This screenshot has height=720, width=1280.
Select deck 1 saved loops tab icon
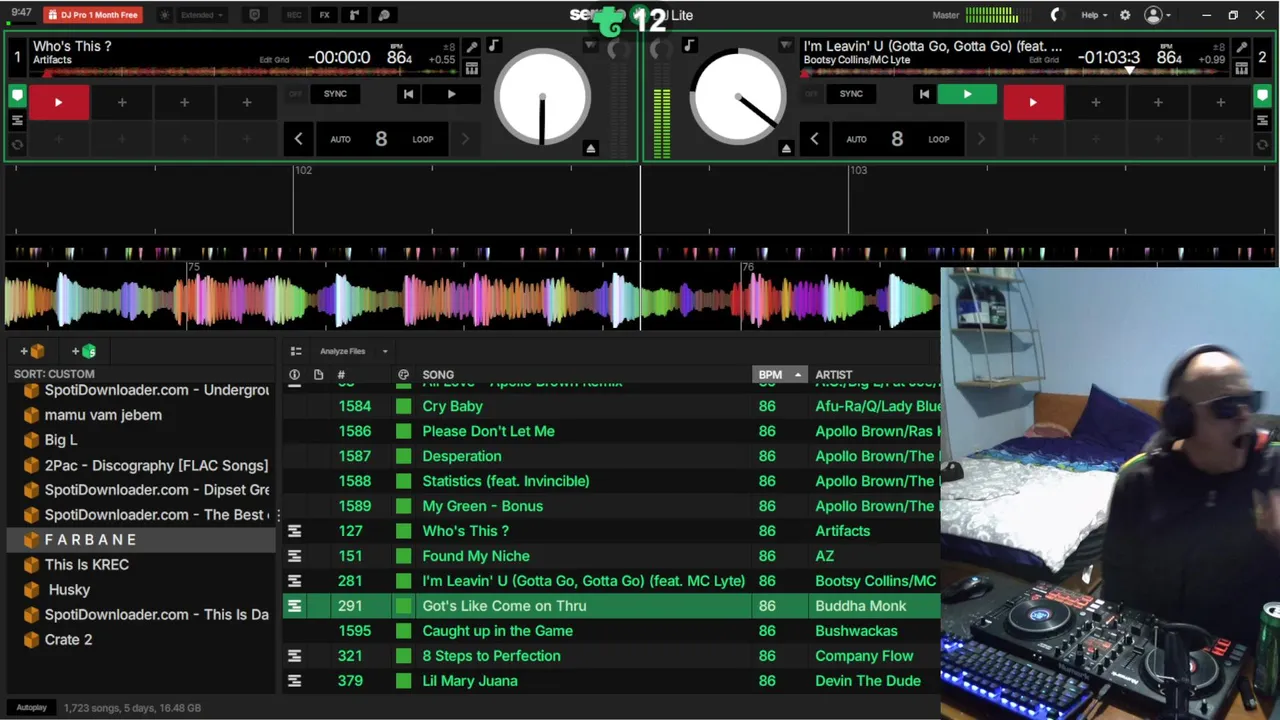click(x=17, y=120)
